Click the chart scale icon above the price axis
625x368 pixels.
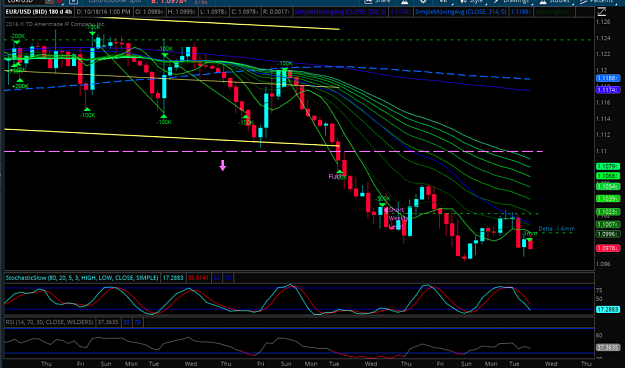pyautogui.click(x=601, y=12)
